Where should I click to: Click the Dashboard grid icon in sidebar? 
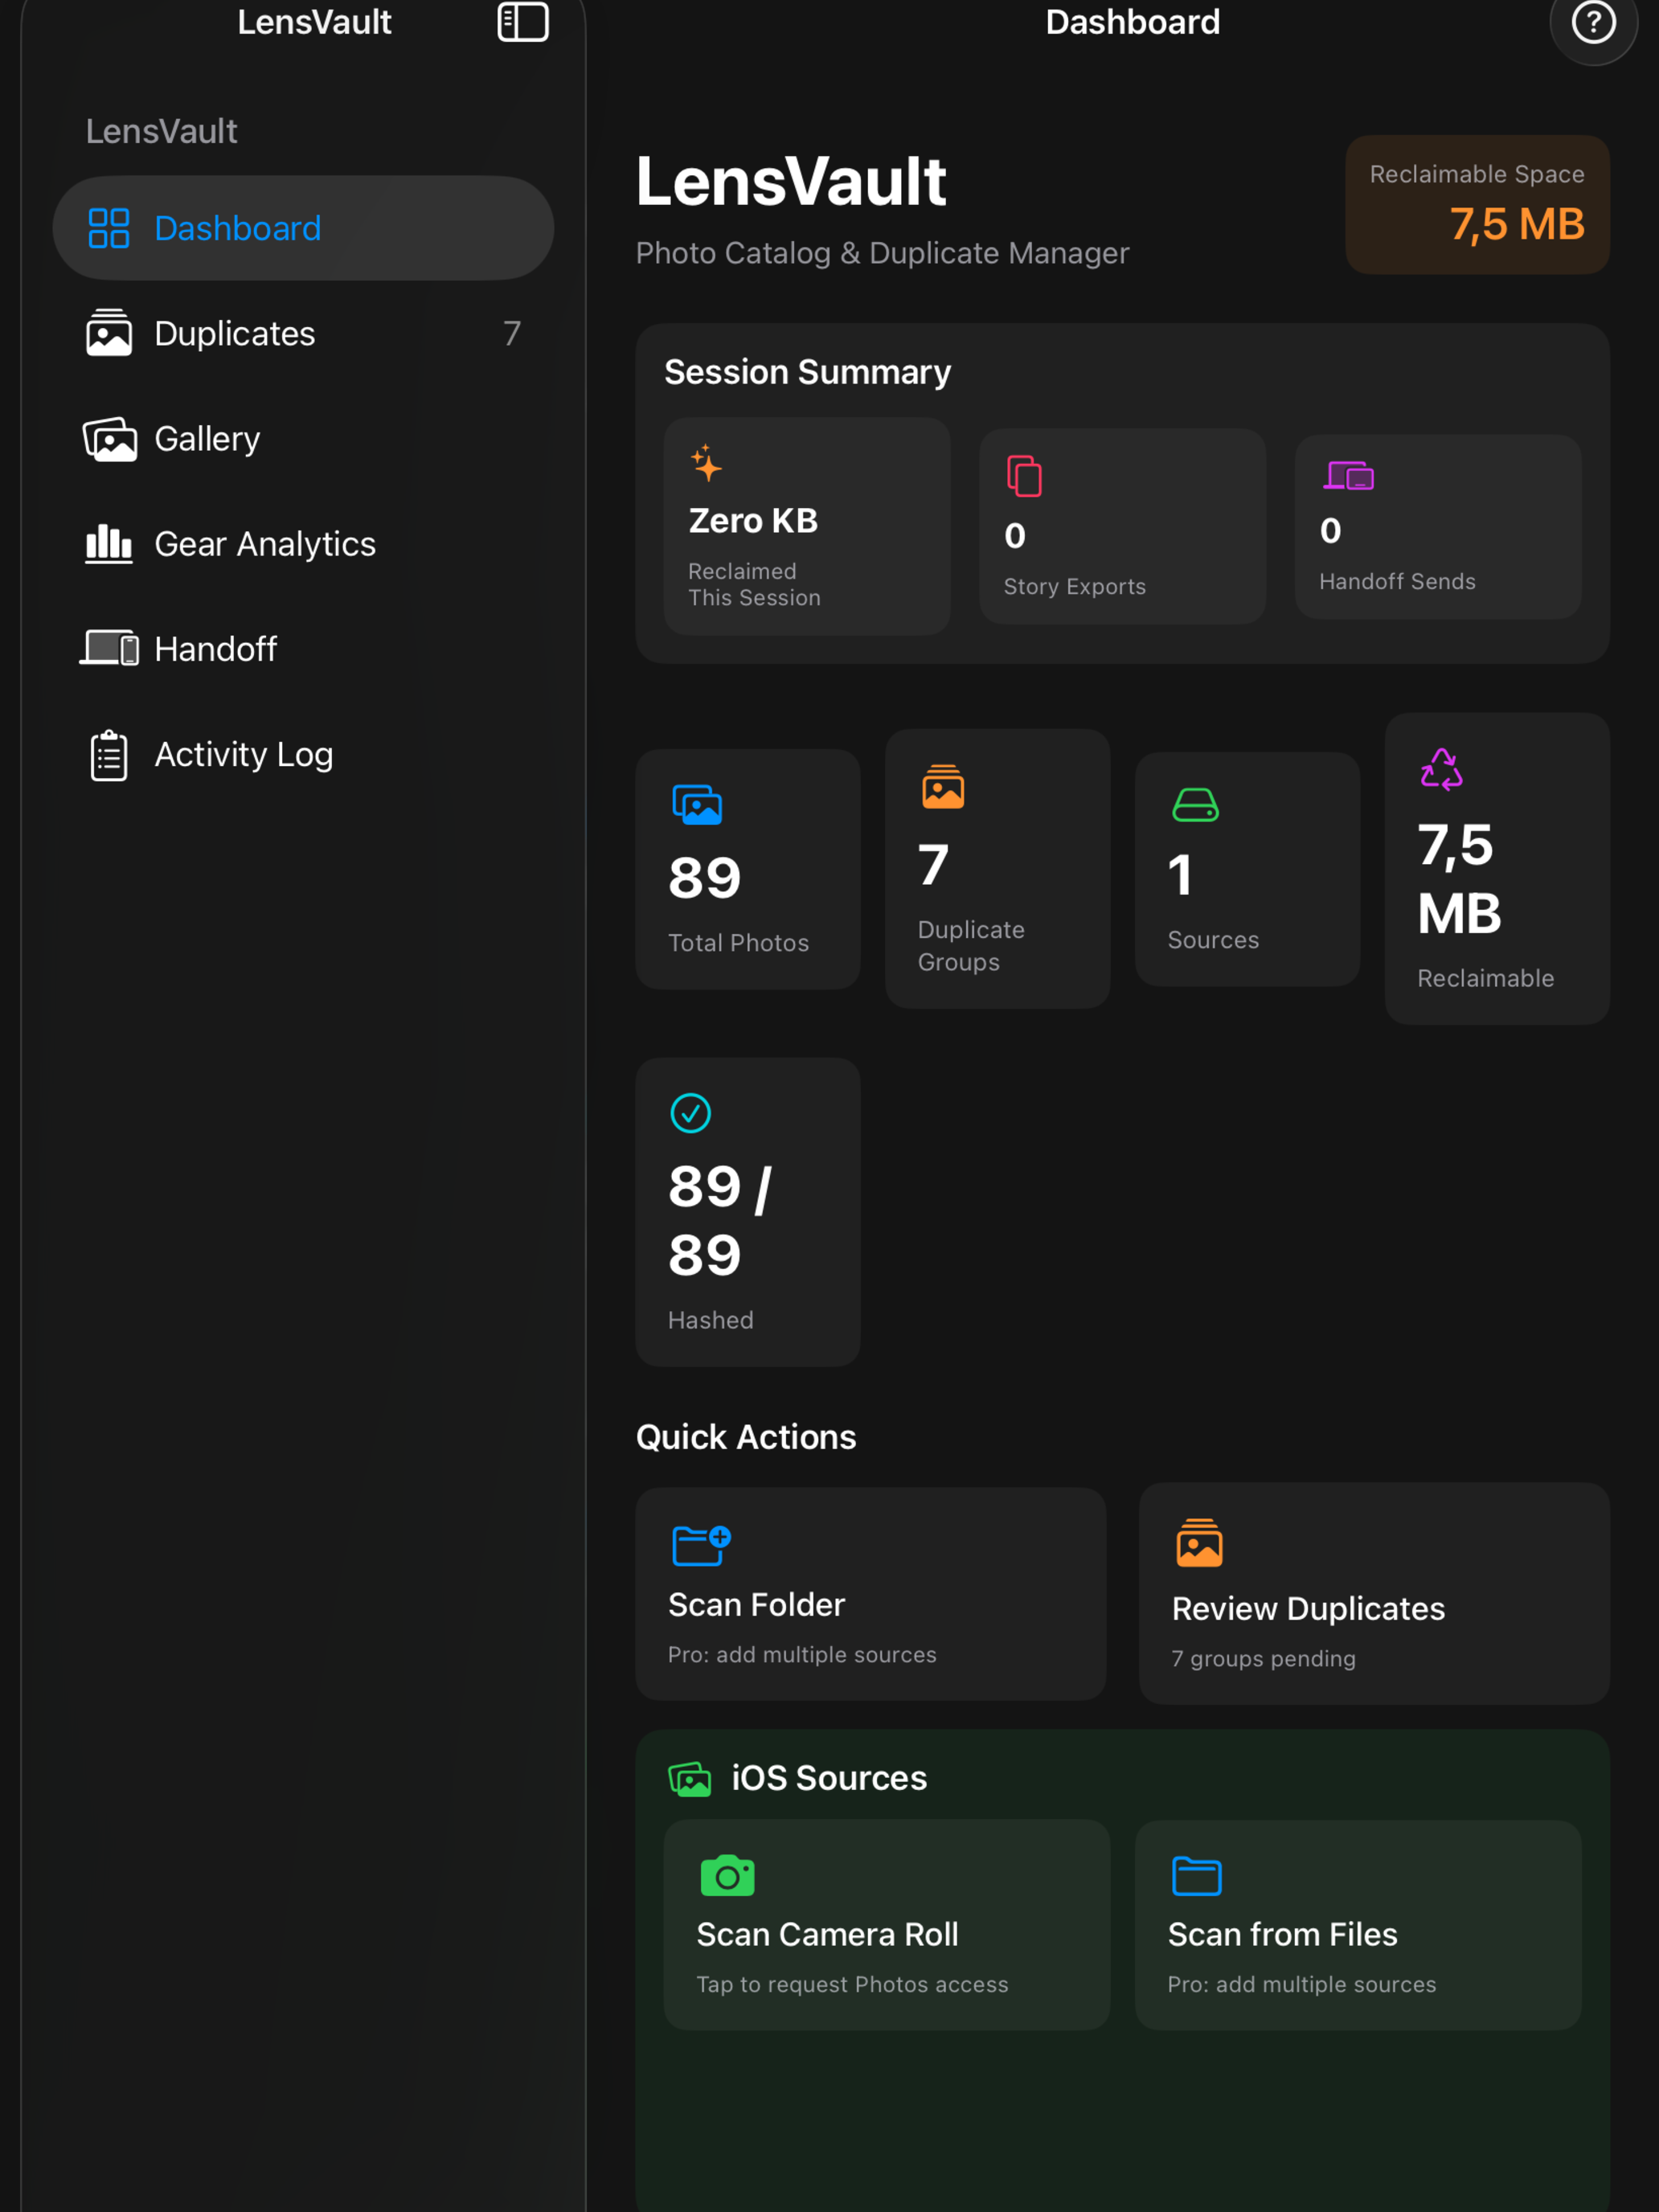[x=109, y=228]
